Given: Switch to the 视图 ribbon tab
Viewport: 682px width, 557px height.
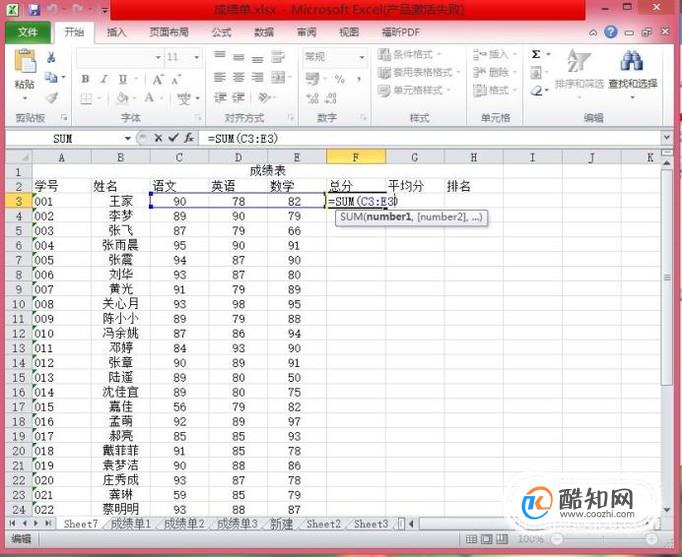Looking at the screenshot, I should [349, 32].
